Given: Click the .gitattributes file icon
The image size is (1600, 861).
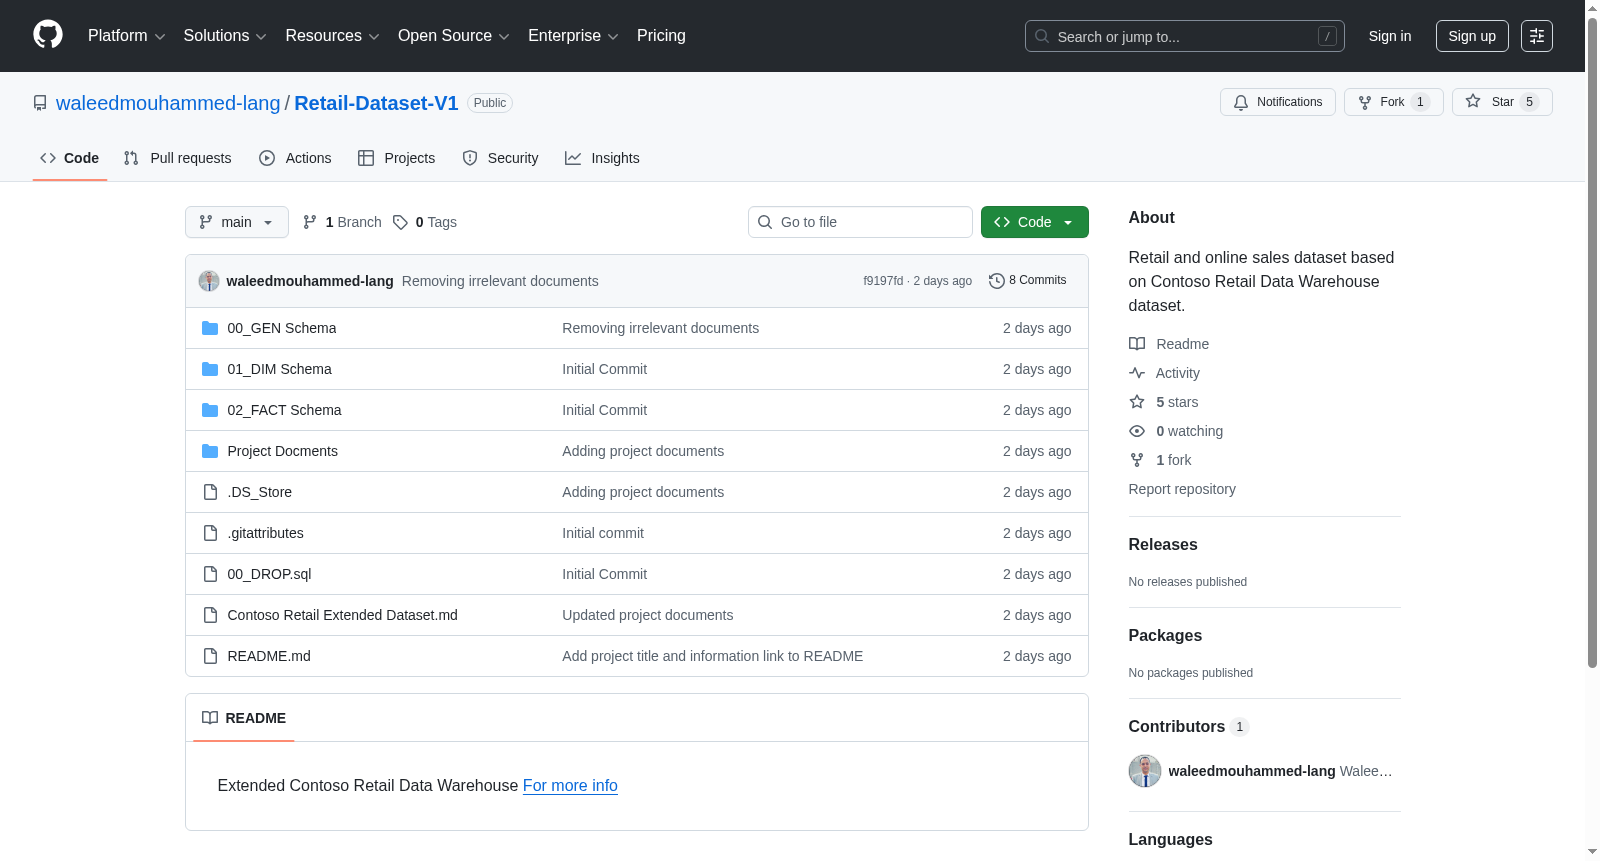Looking at the screenshot, I should [x=210, y=533].
